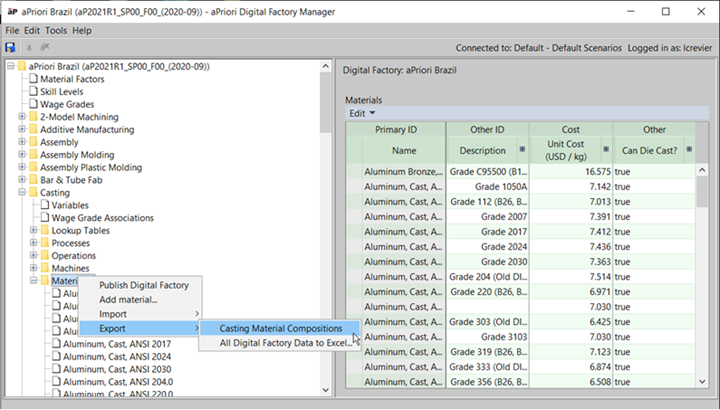The height and width of the screenshot is (410, 720).
Task: Click the column options icon beside Can Die Cast? header
Action: 689,149
